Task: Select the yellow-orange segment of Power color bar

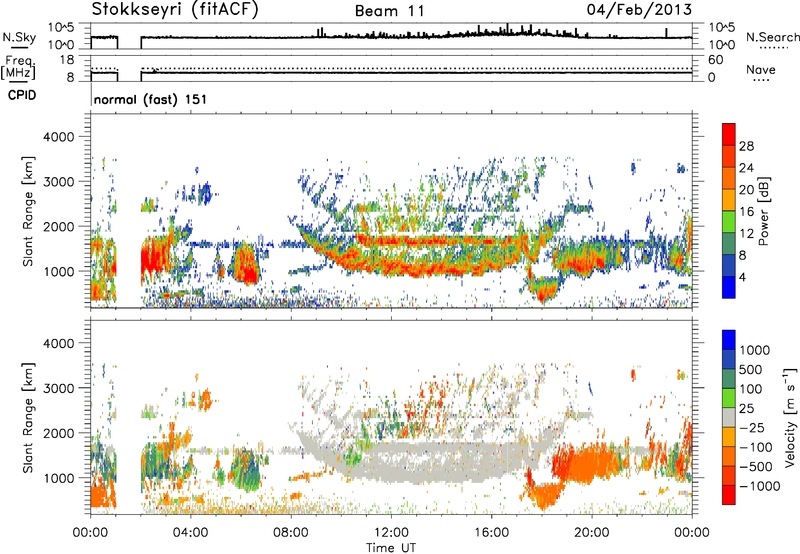Action: [x=729, y=200]
